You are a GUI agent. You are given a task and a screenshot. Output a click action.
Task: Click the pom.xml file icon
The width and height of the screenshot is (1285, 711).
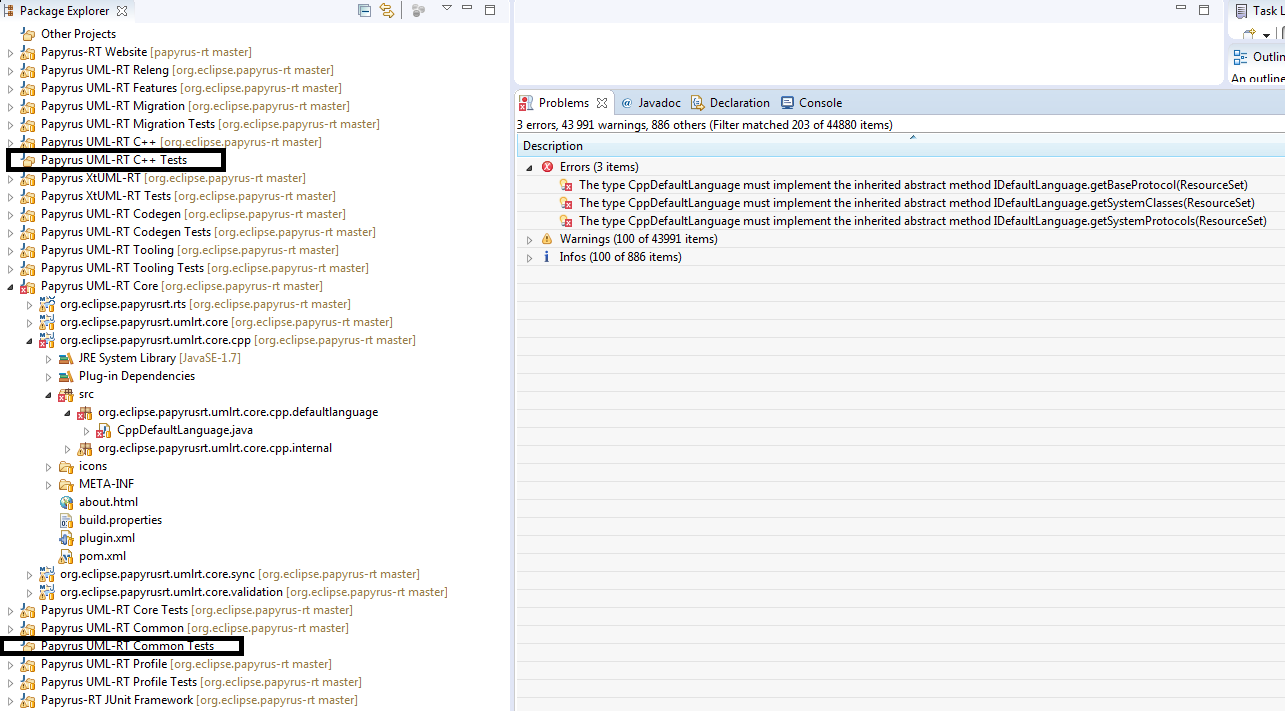coord(66,556)
